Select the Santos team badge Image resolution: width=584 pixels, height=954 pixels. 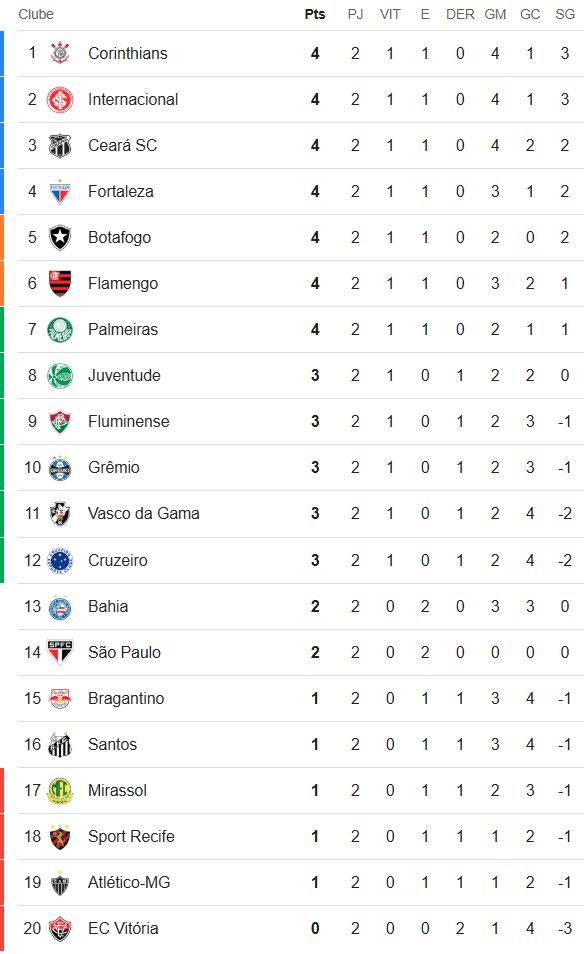(x=60, y=745)
